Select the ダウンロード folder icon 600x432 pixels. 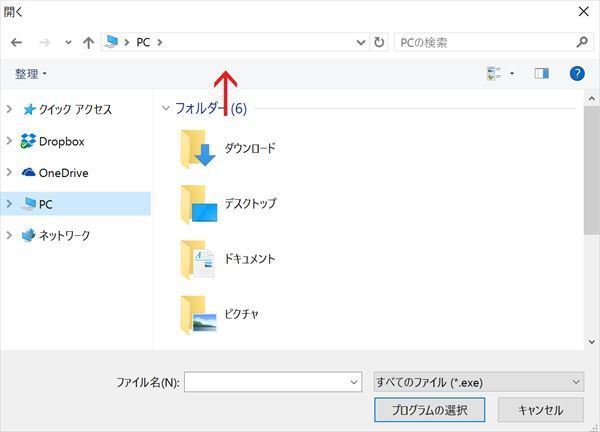coord(198,148)
